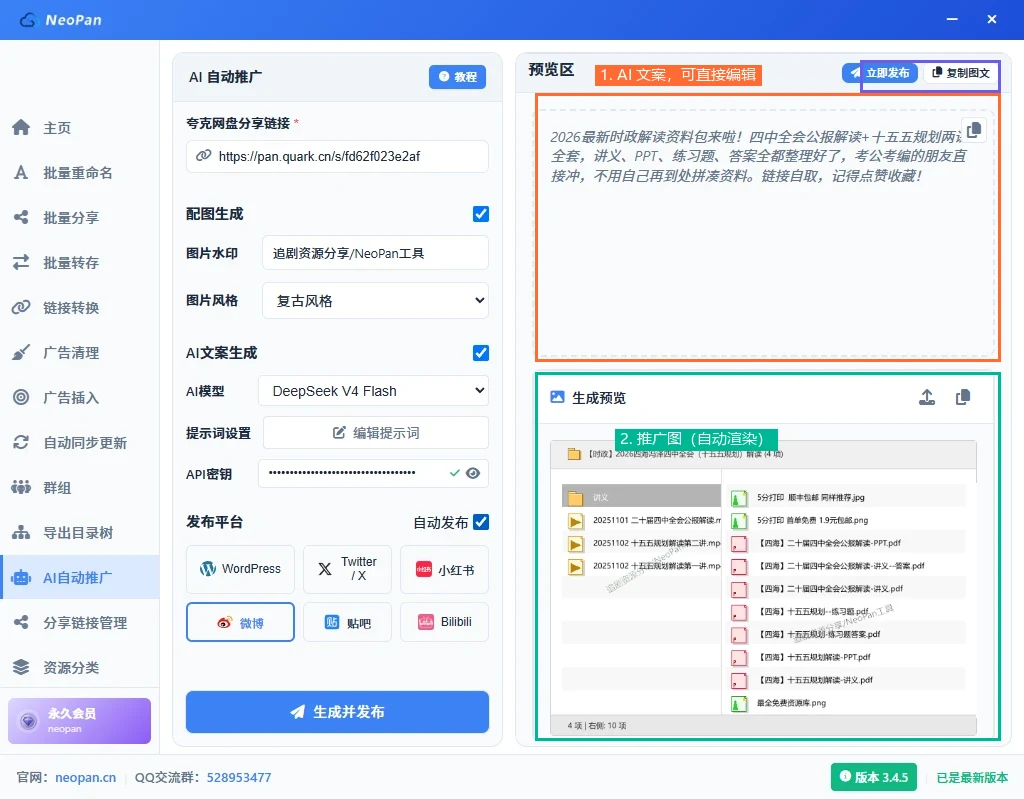Viewport: 1024px width, 799px height.
Task: Toggle the 自动发布 checkbox
Action: point(481,522)
